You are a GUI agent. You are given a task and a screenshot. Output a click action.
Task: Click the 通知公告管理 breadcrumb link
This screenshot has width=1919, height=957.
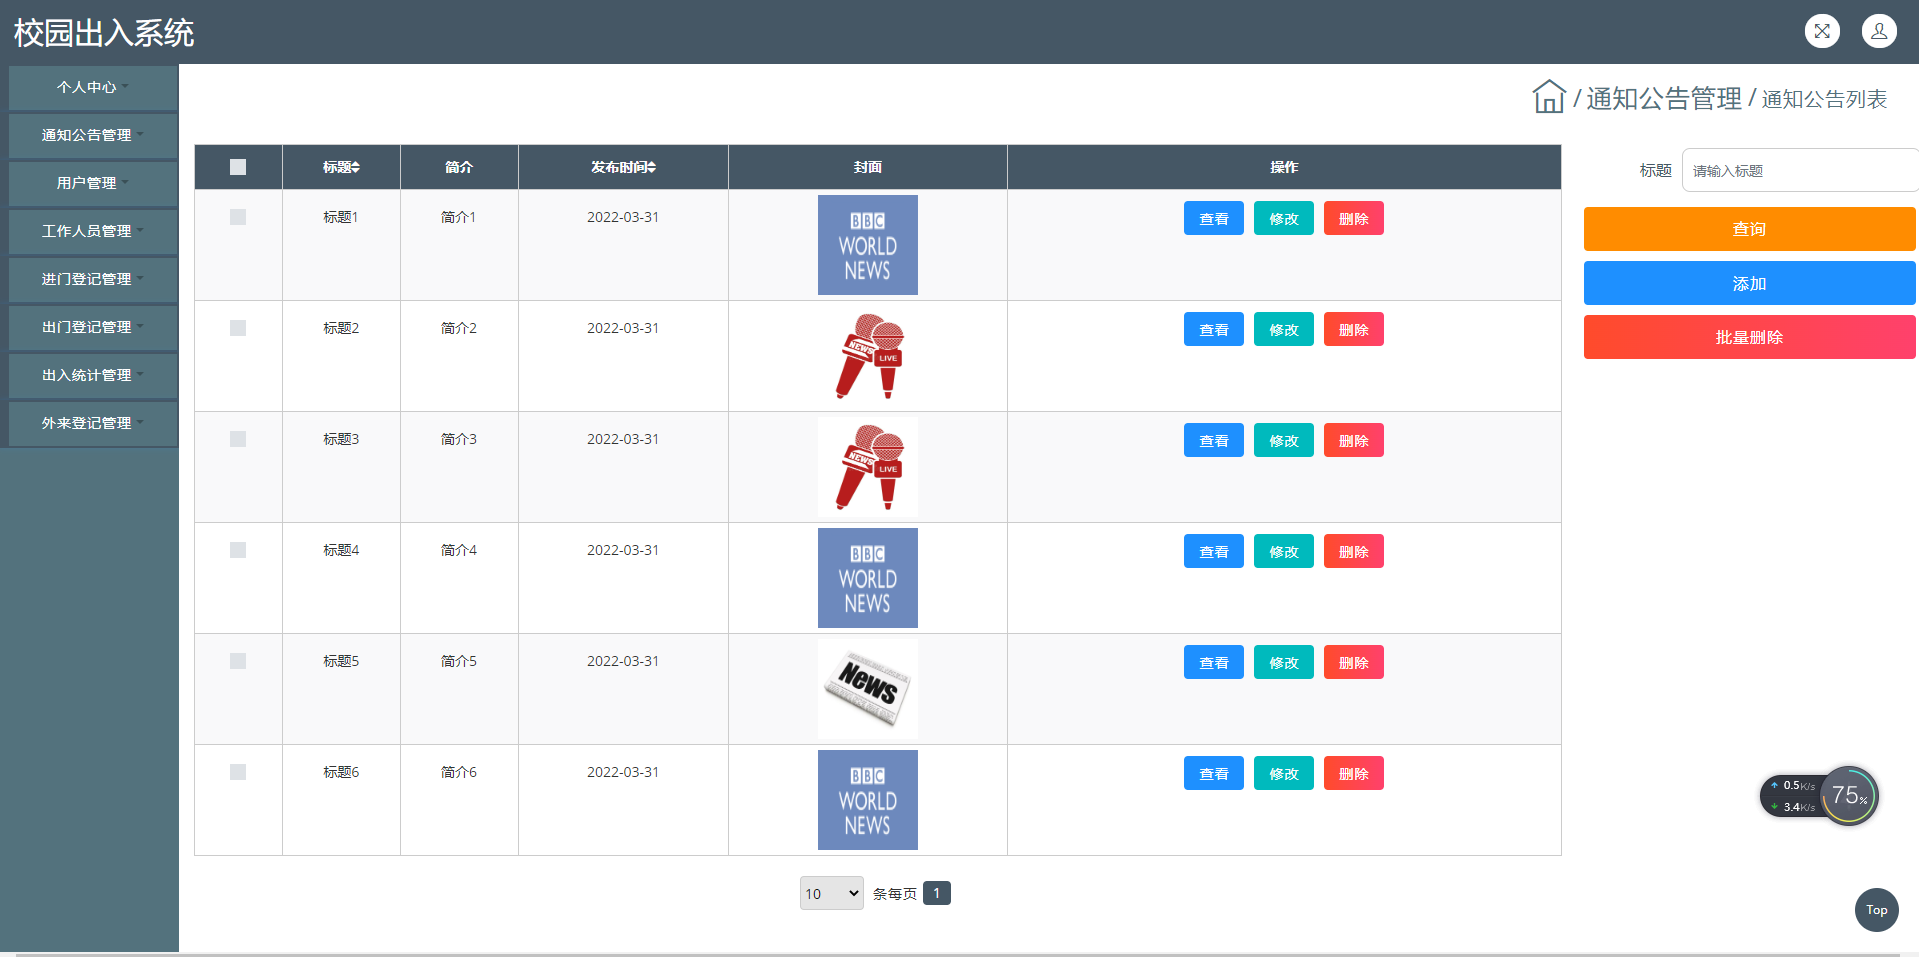(1664, 98)
